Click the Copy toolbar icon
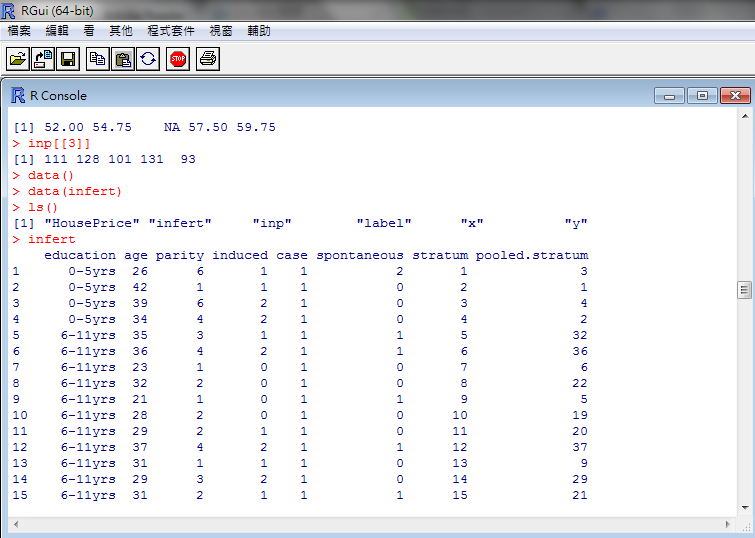 (98, 59)
